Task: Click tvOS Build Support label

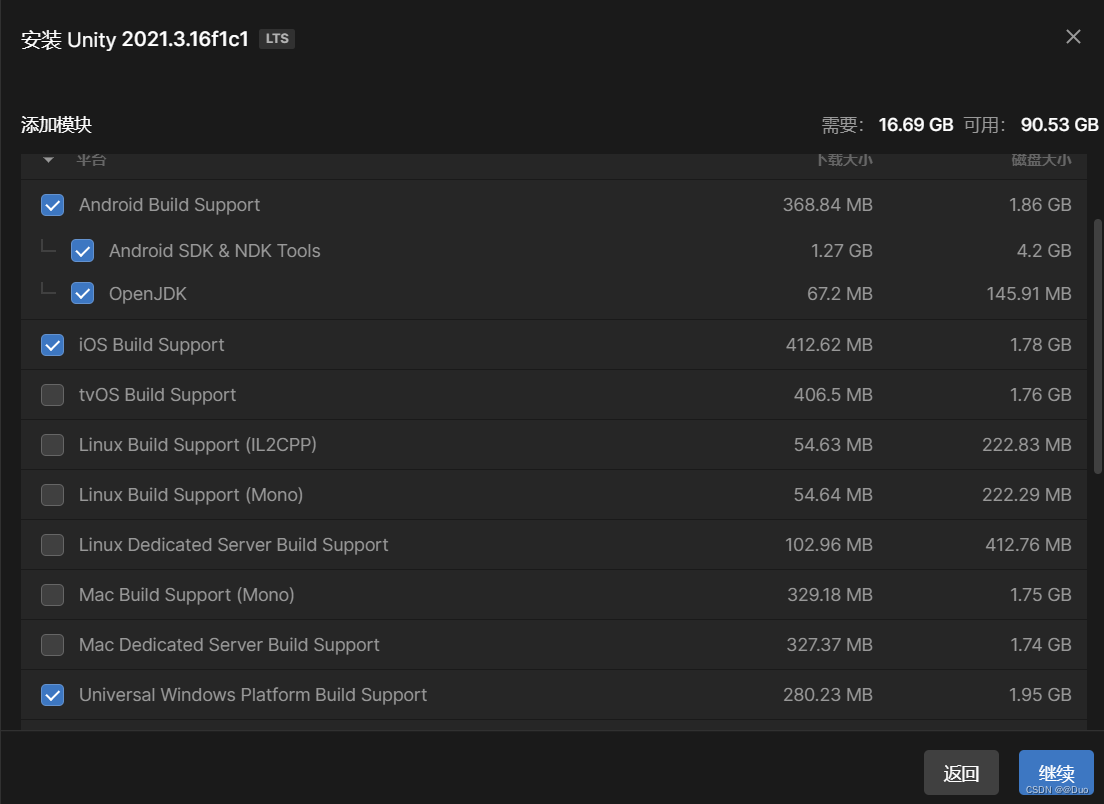Action: pyautogui.click(x=158, y=395)
